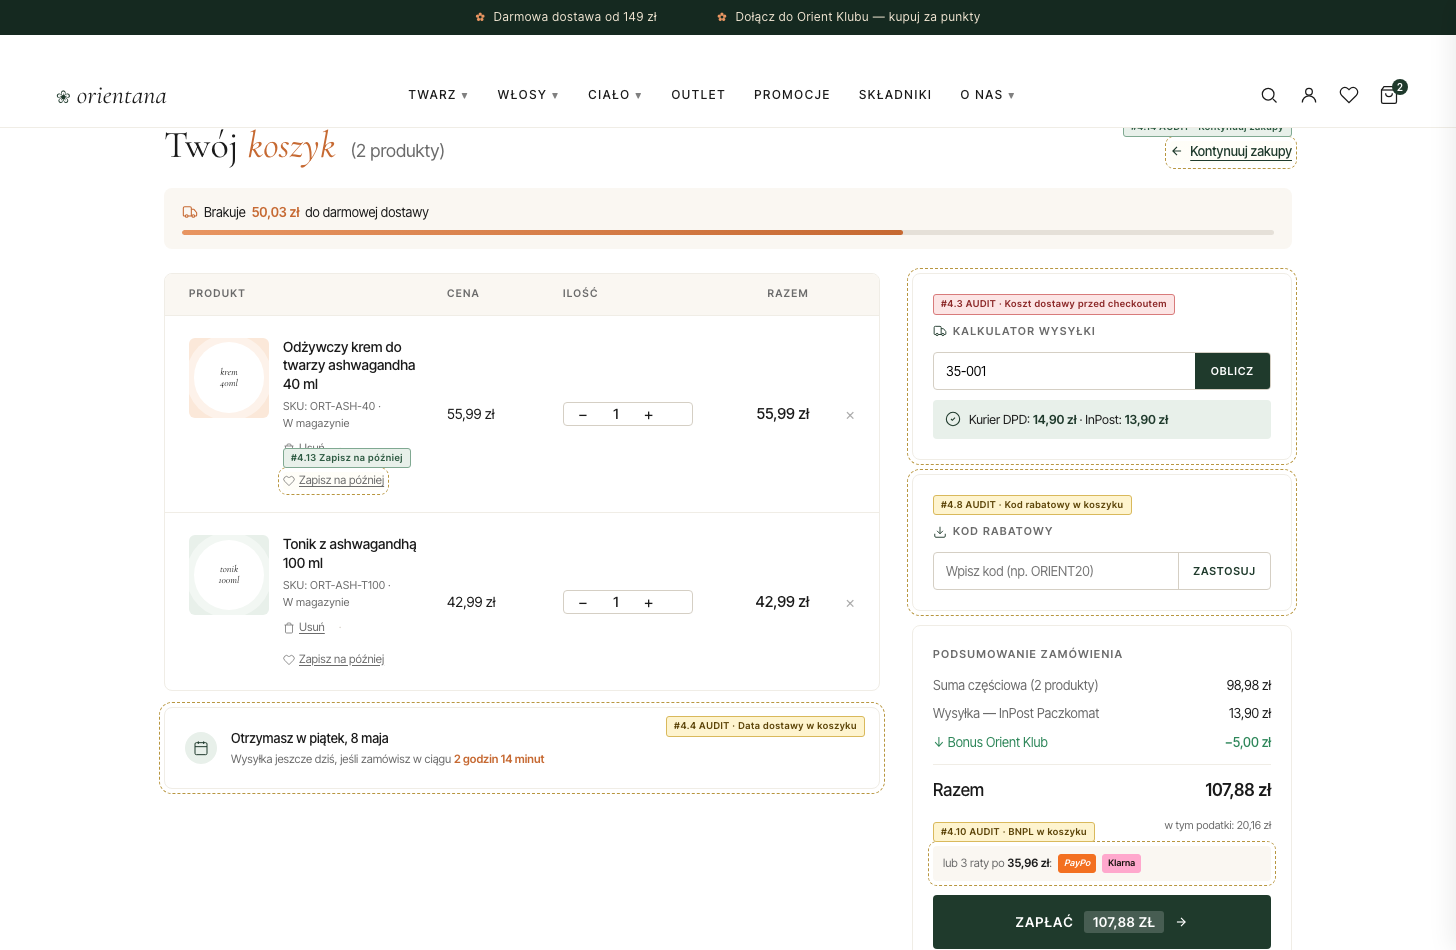Open the shopping cart icon
This screenshot has width=1456, height=950.
tap(1389, 95)
